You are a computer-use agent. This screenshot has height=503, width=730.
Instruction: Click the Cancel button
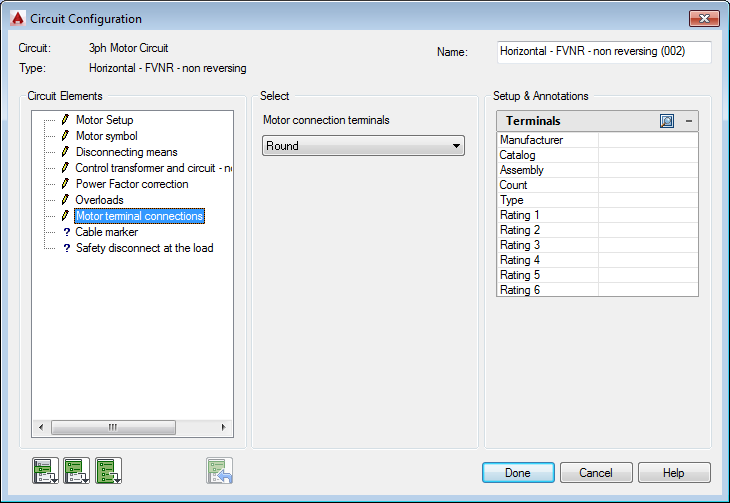tap(596, 472)
